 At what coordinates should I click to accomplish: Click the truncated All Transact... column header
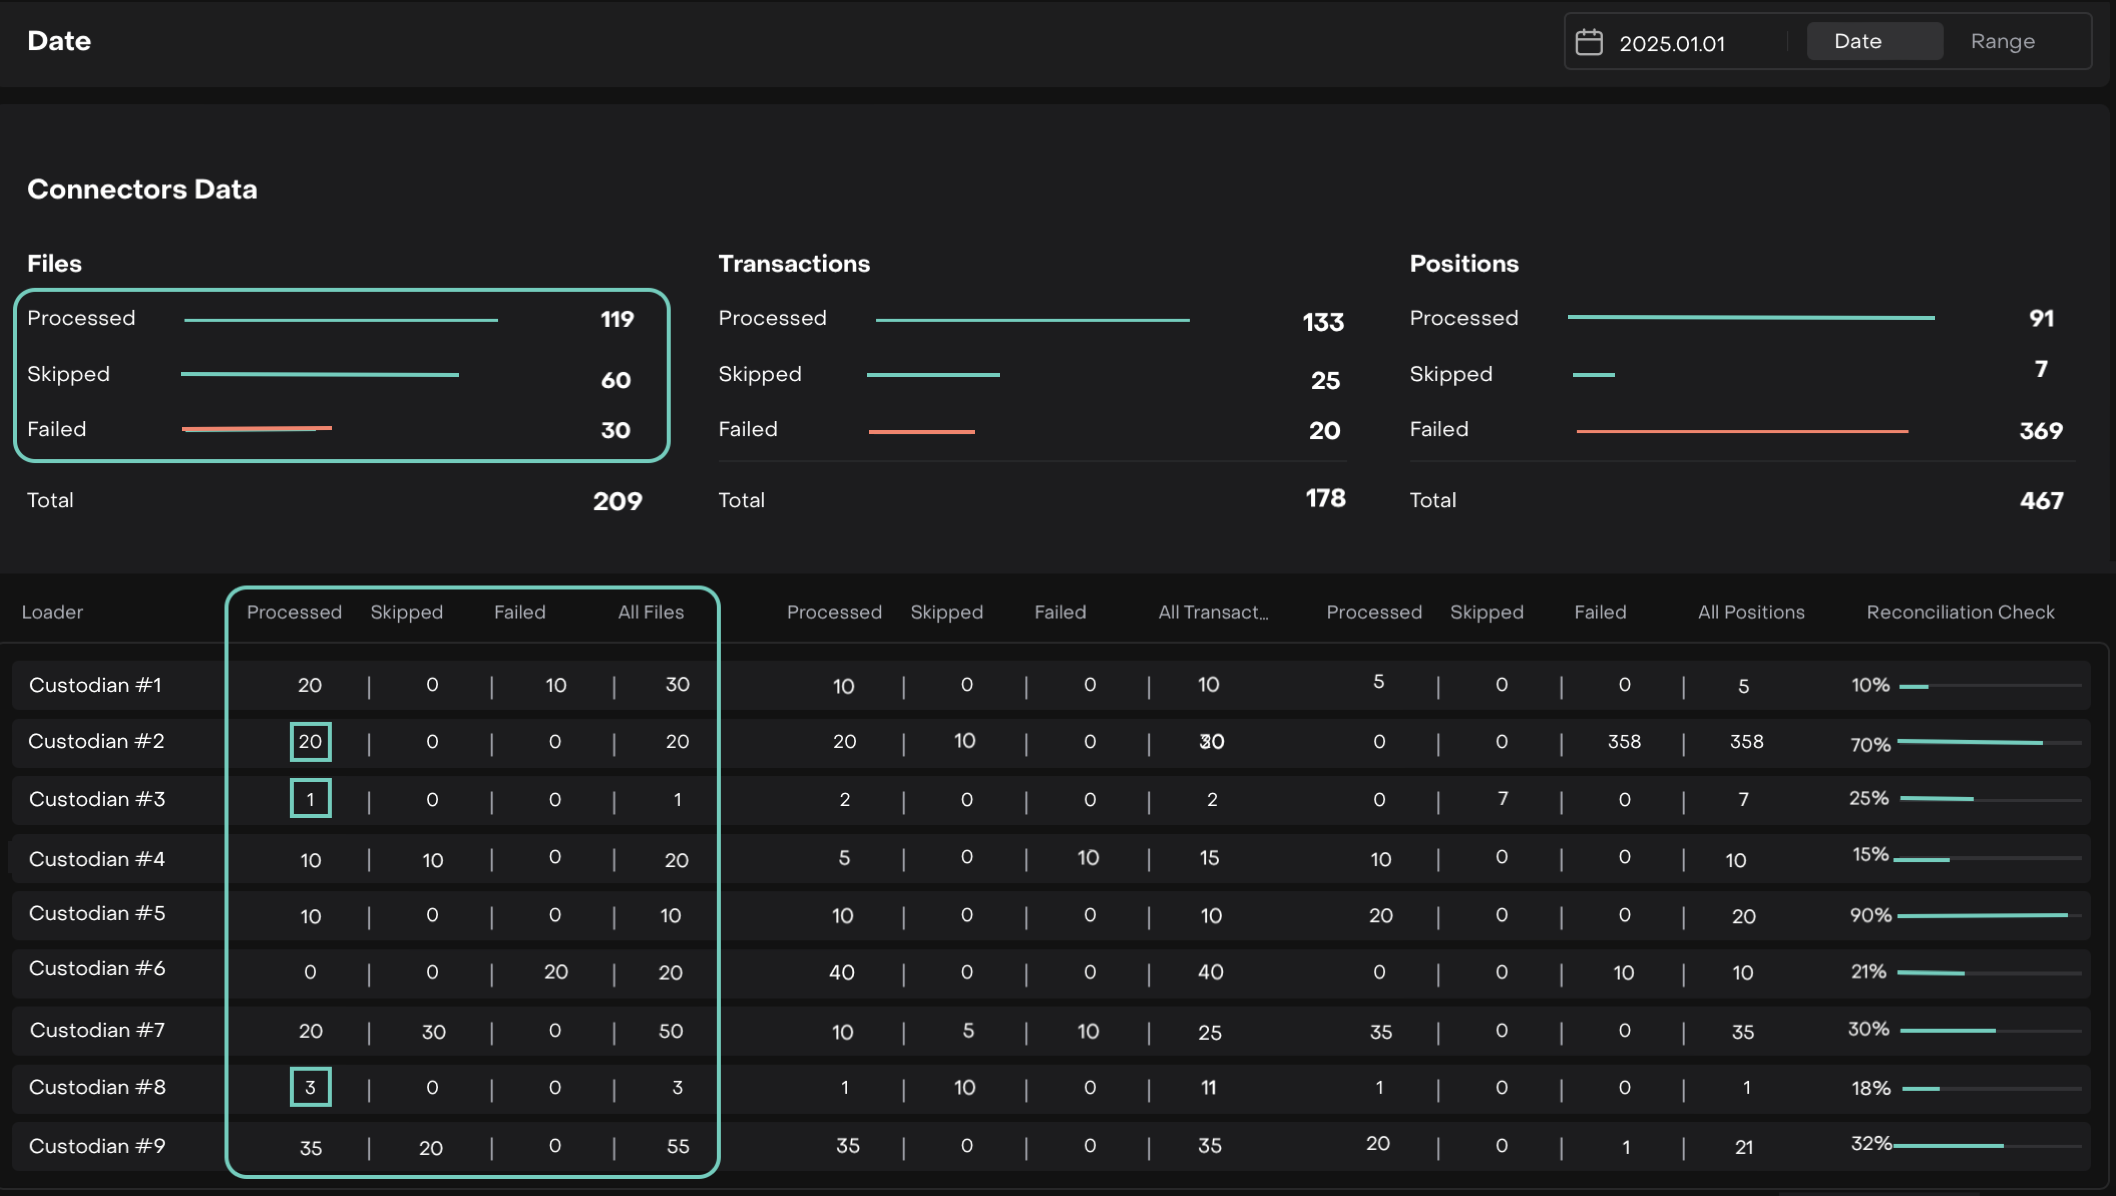(1212, 612)
